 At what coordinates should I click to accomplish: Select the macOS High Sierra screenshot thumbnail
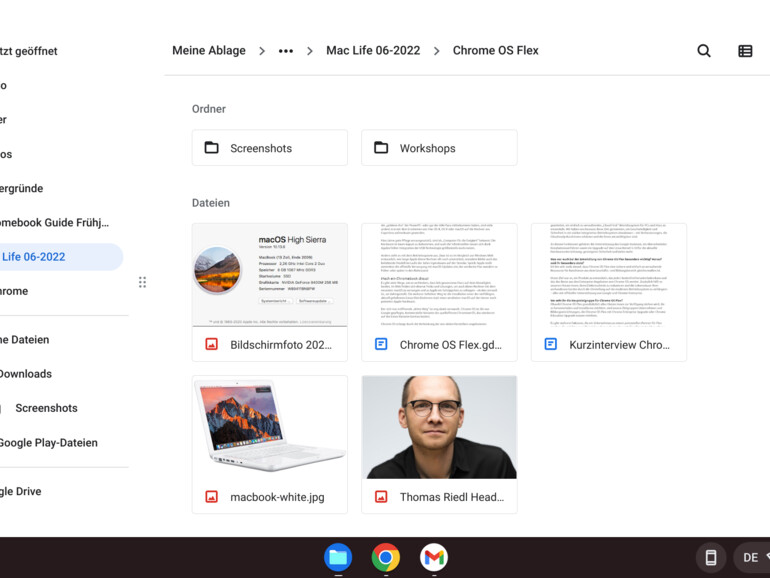(270, 275)
